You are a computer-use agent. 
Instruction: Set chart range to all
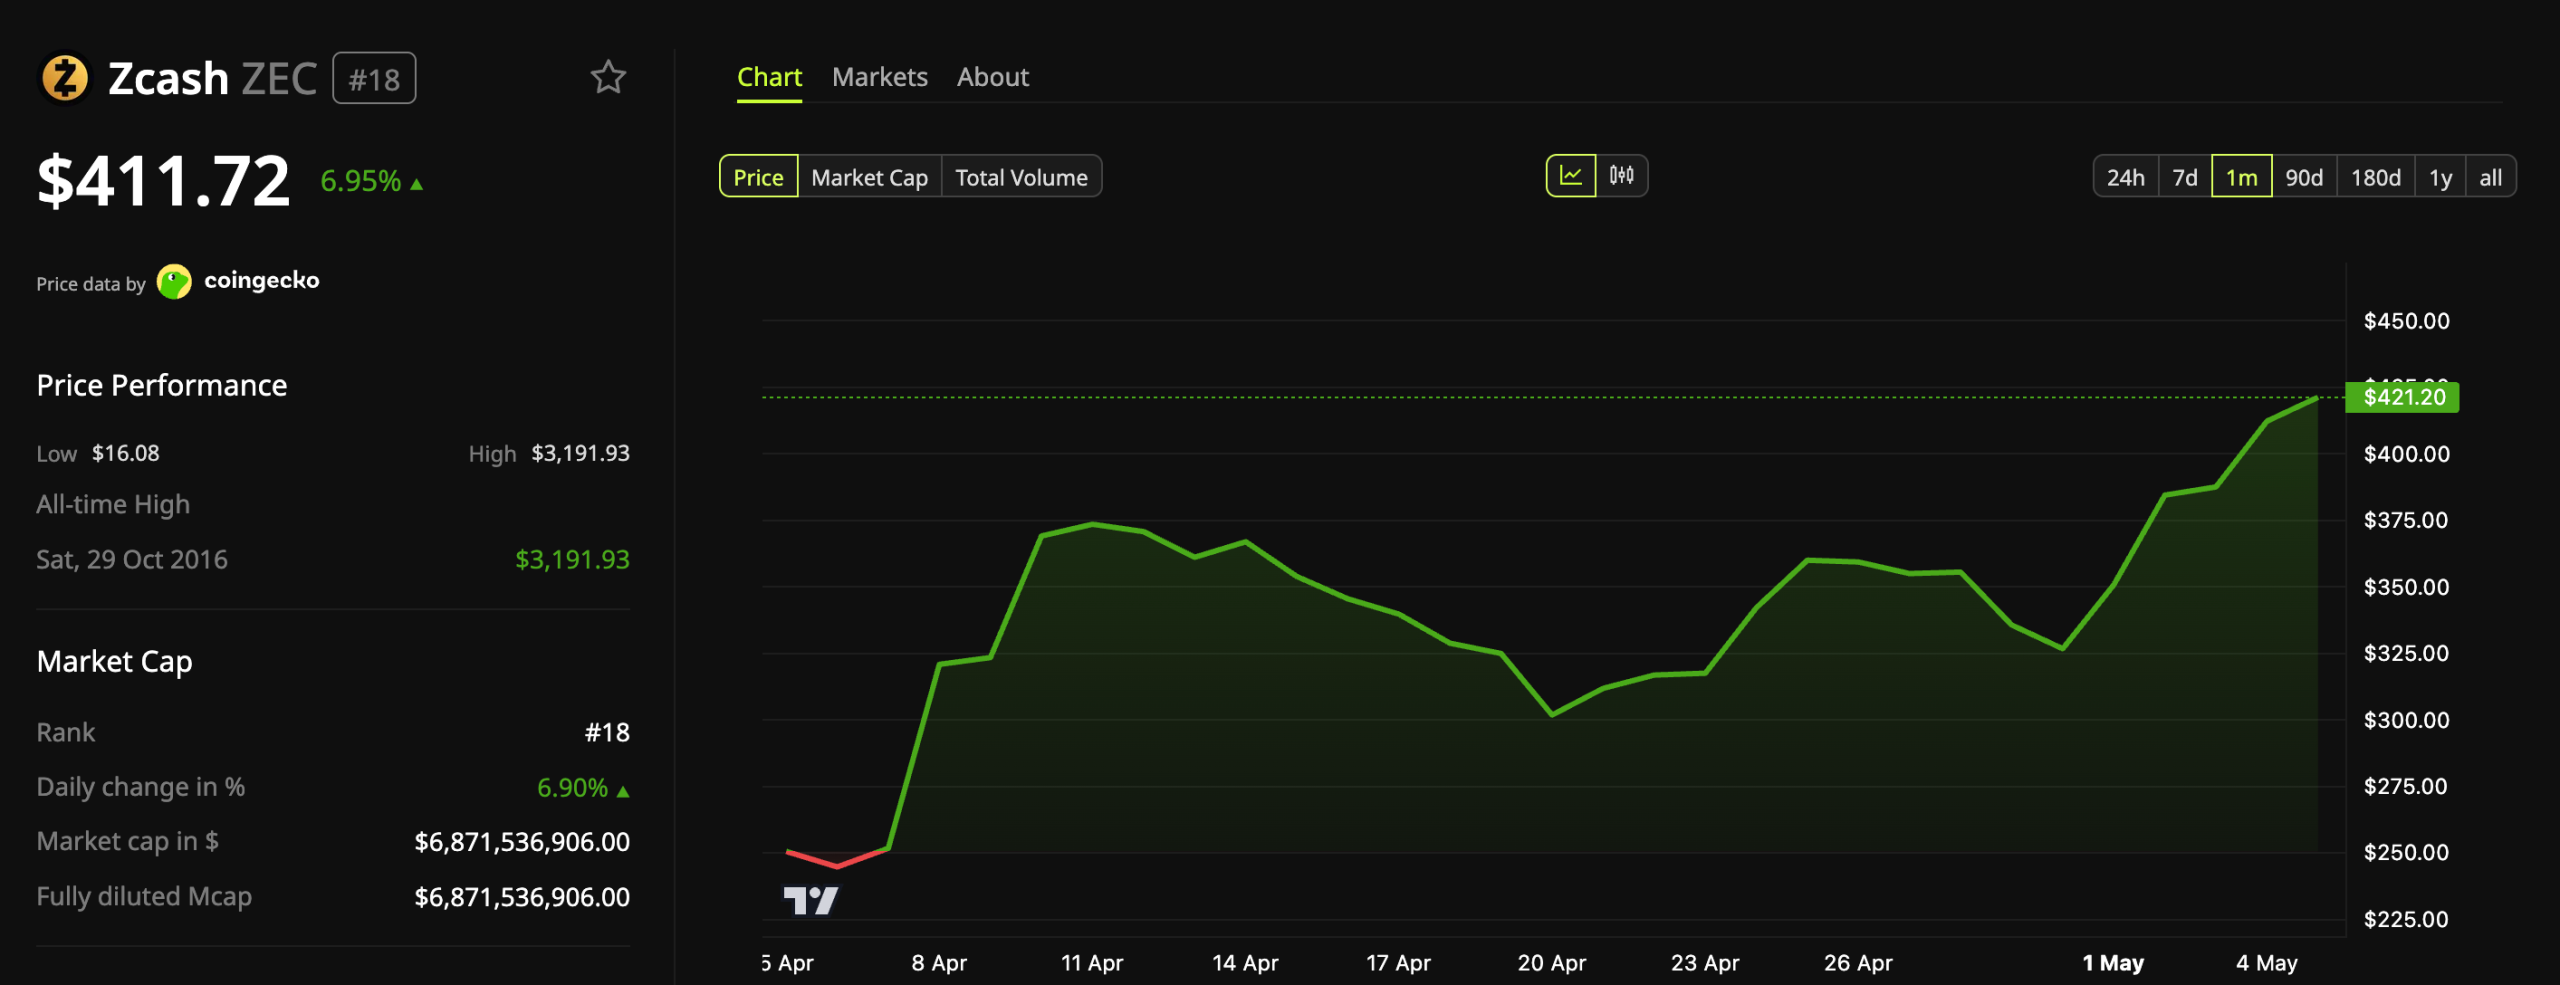tap(2491, 177)
